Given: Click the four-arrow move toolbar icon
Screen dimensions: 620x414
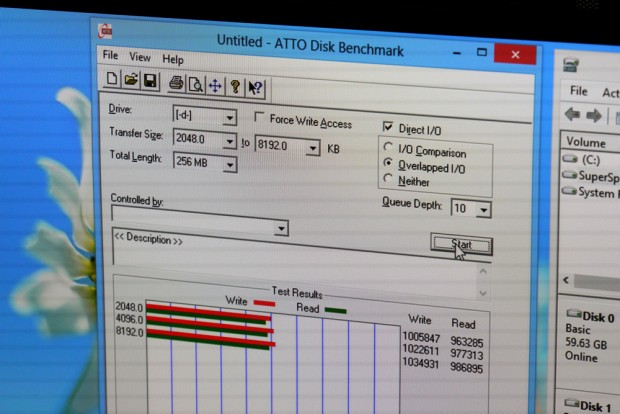Looking at the screenshot, I should coord(215,86).
